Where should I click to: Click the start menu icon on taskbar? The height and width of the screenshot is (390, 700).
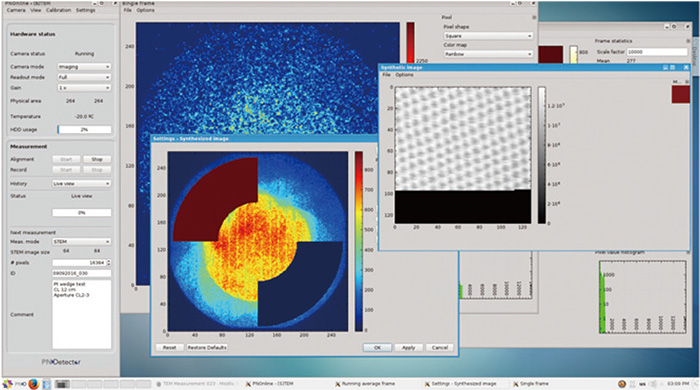[8, 384]
